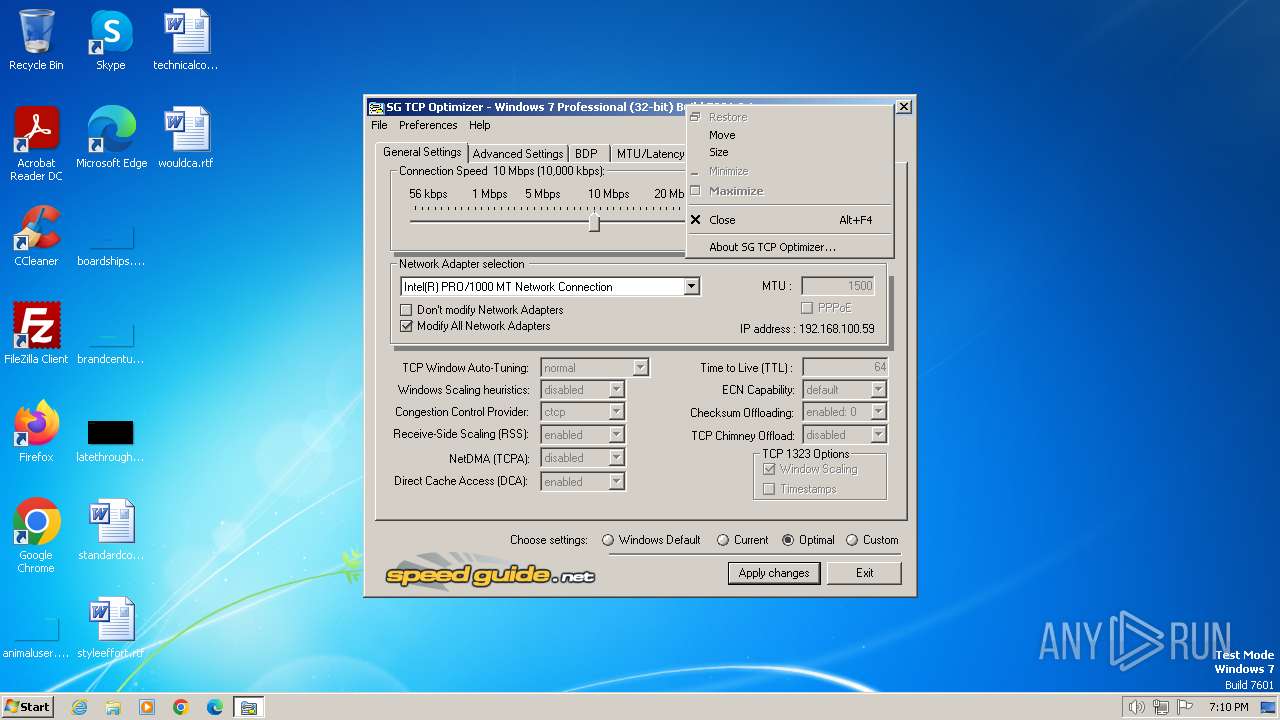Open the Preferences menu
This screenshot has height=720, width=1280.
(x=428, y=125)
